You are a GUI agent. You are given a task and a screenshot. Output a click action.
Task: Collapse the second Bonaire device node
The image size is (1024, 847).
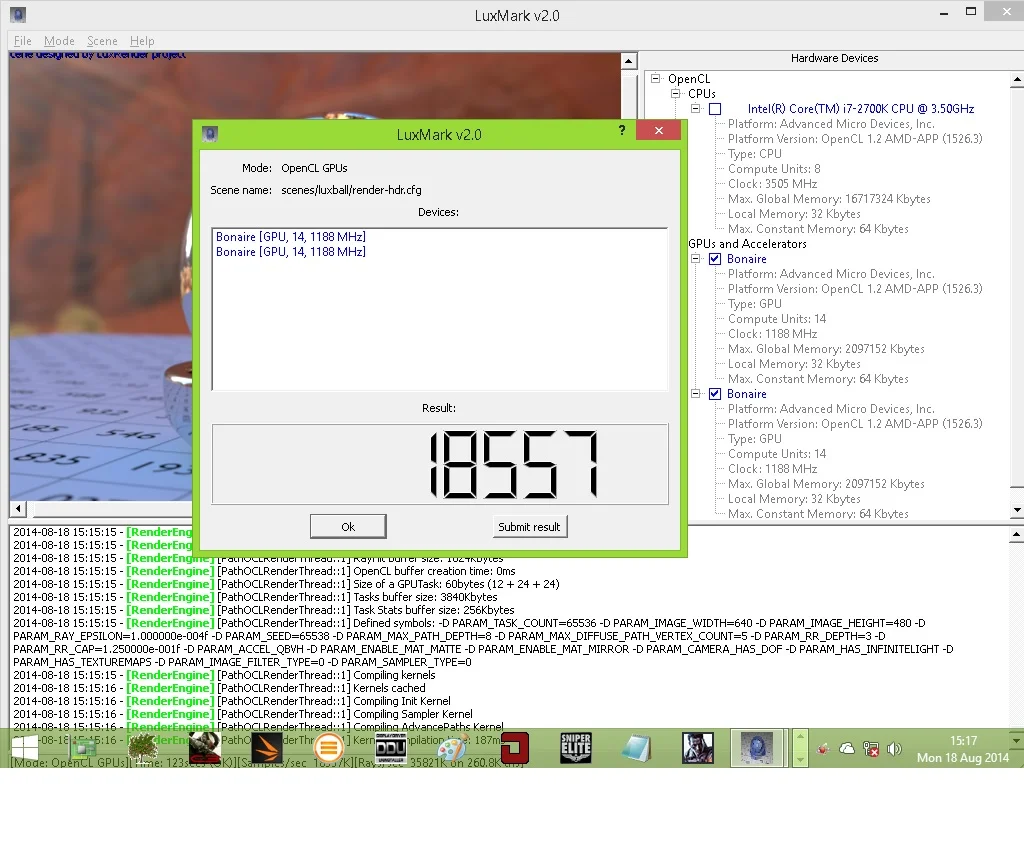tap(696, 394)
